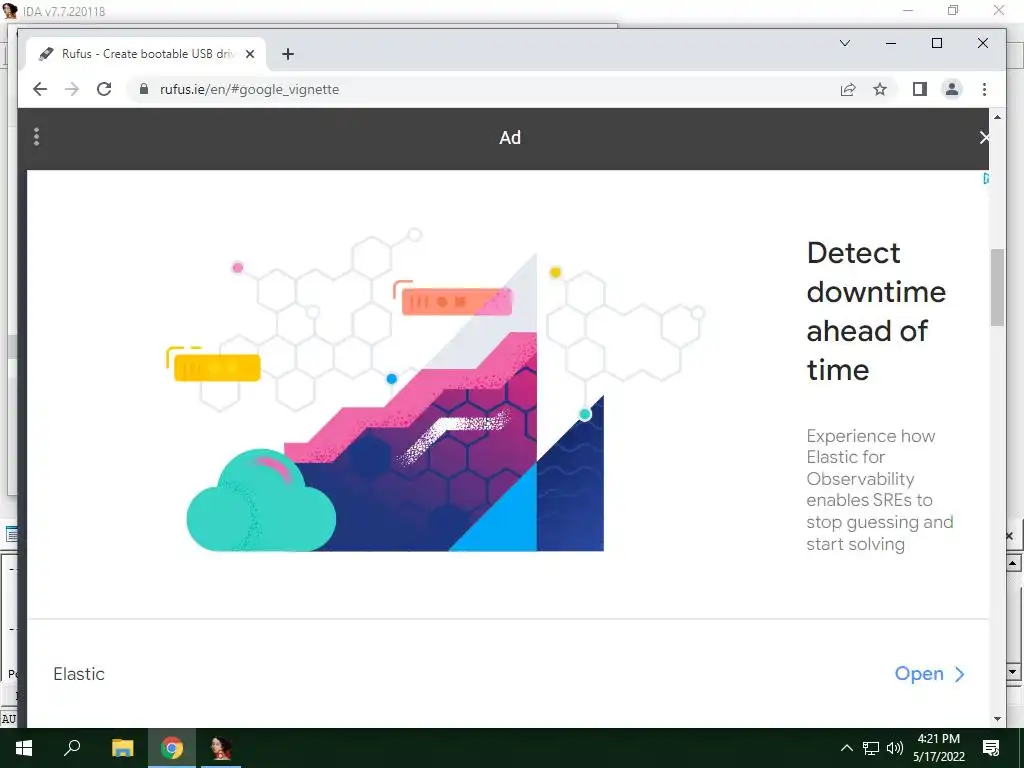
Task: Open the Windows notification center
Action: (x=991, y=748)
